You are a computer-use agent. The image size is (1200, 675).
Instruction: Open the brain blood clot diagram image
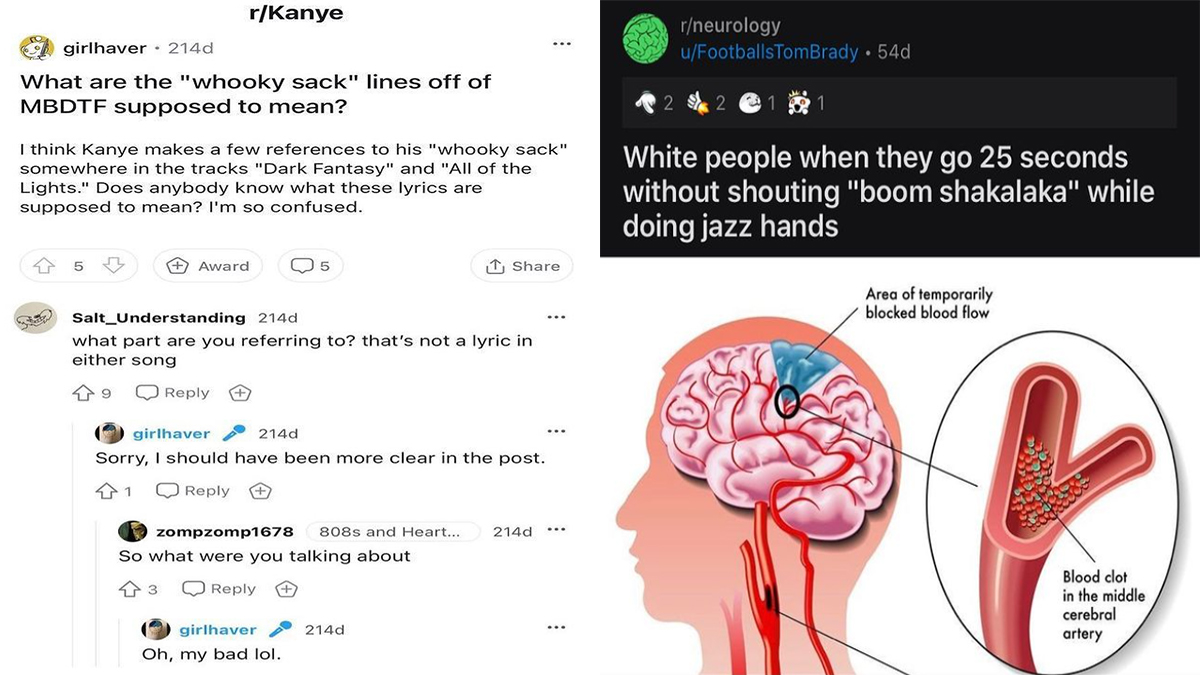click(x=900, y=466)
